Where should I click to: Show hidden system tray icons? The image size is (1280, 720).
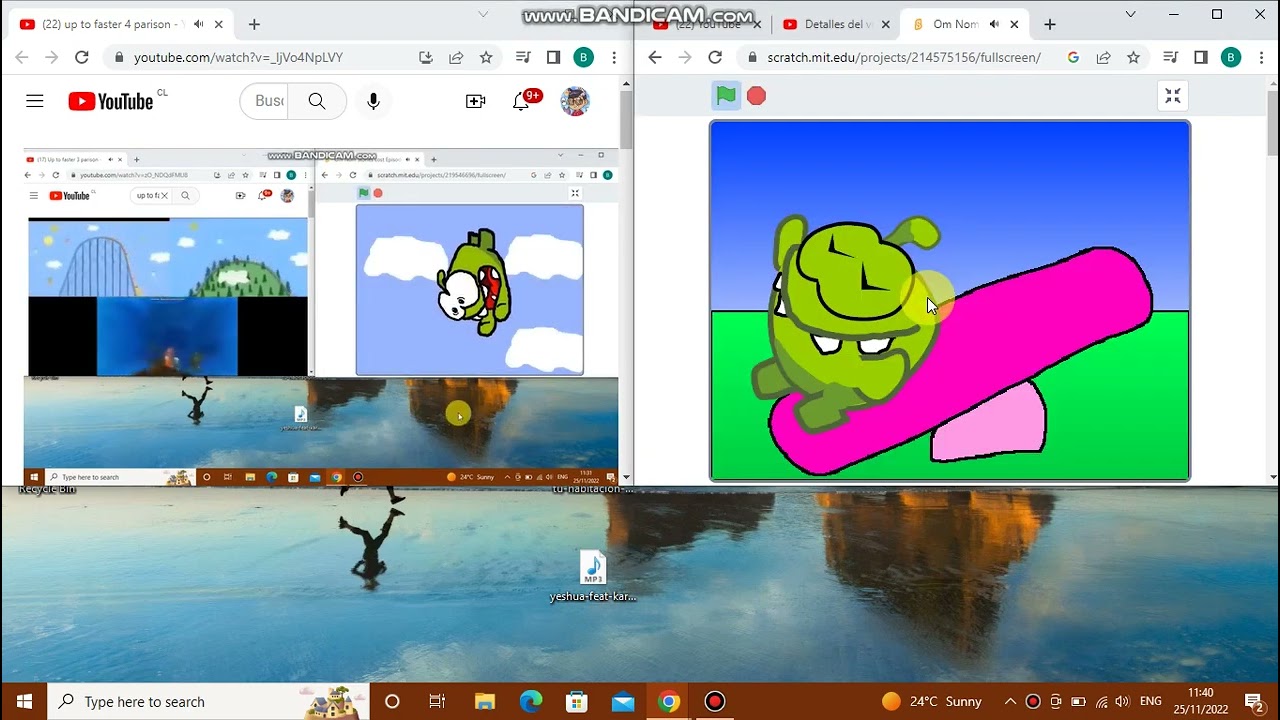point(1010,701)
